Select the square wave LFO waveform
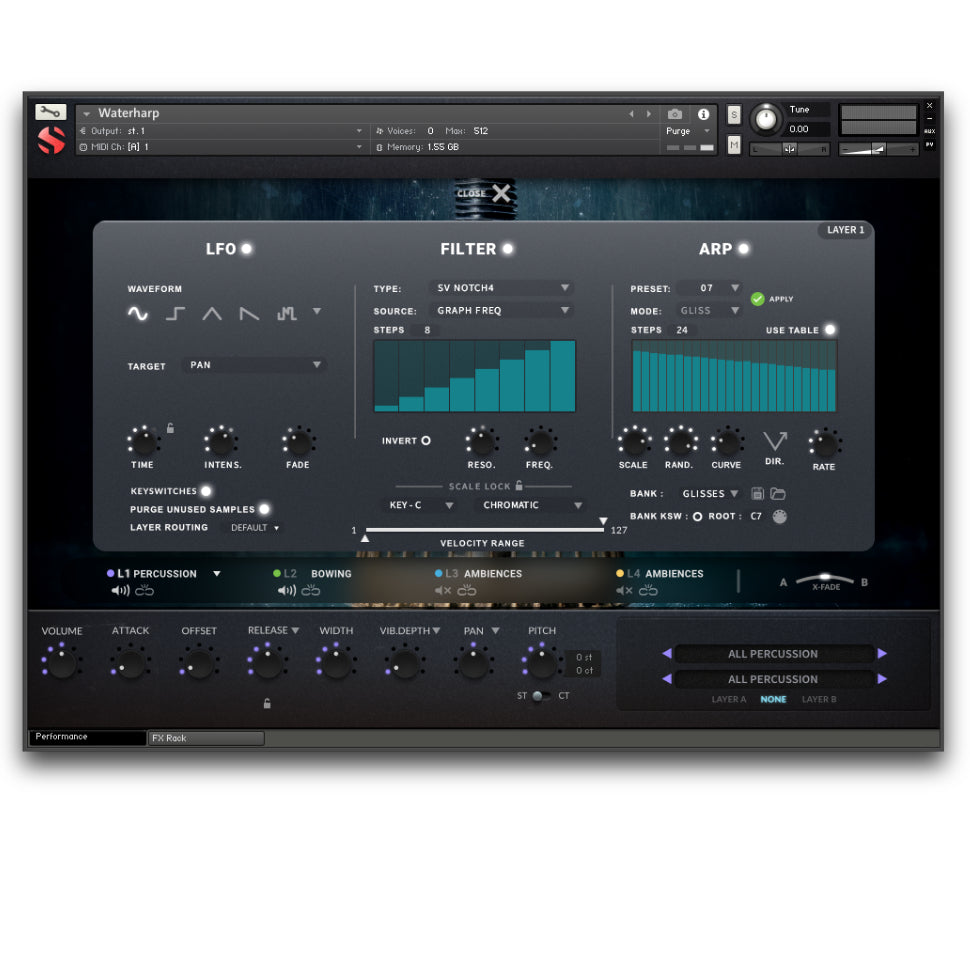 click(x=175, y=313)
